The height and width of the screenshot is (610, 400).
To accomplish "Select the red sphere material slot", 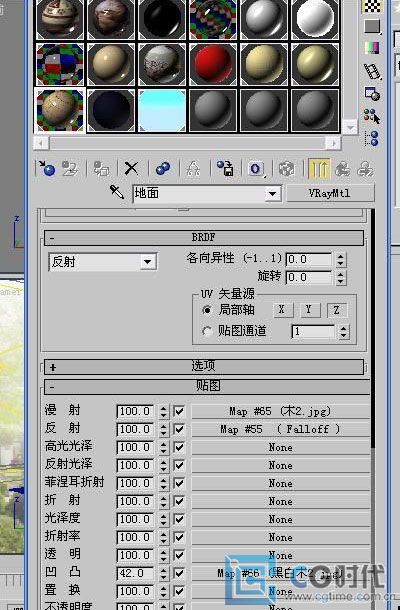I will (213, 65).
